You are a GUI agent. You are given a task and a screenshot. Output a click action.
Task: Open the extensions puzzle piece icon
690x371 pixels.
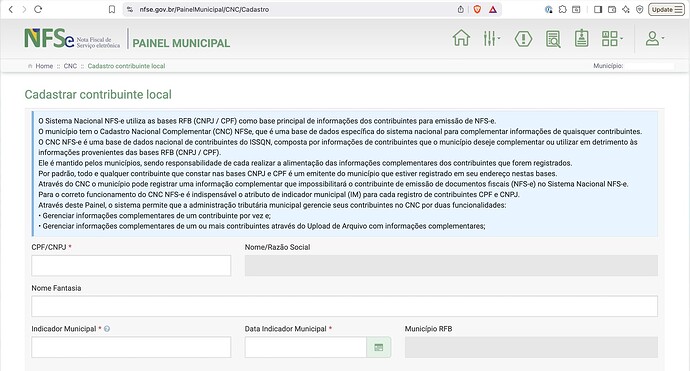tap(562, 9)
